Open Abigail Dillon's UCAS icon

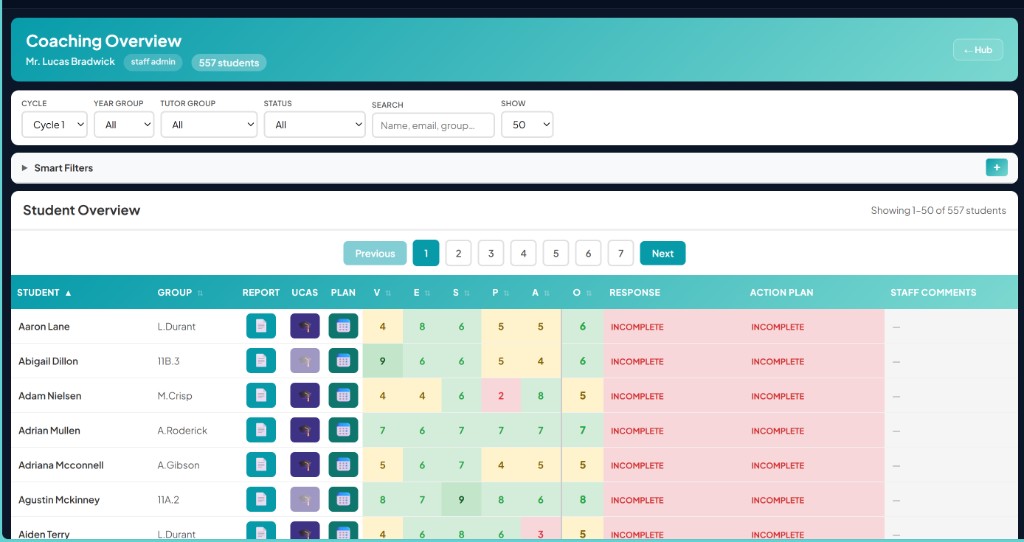tap(304, 361)
